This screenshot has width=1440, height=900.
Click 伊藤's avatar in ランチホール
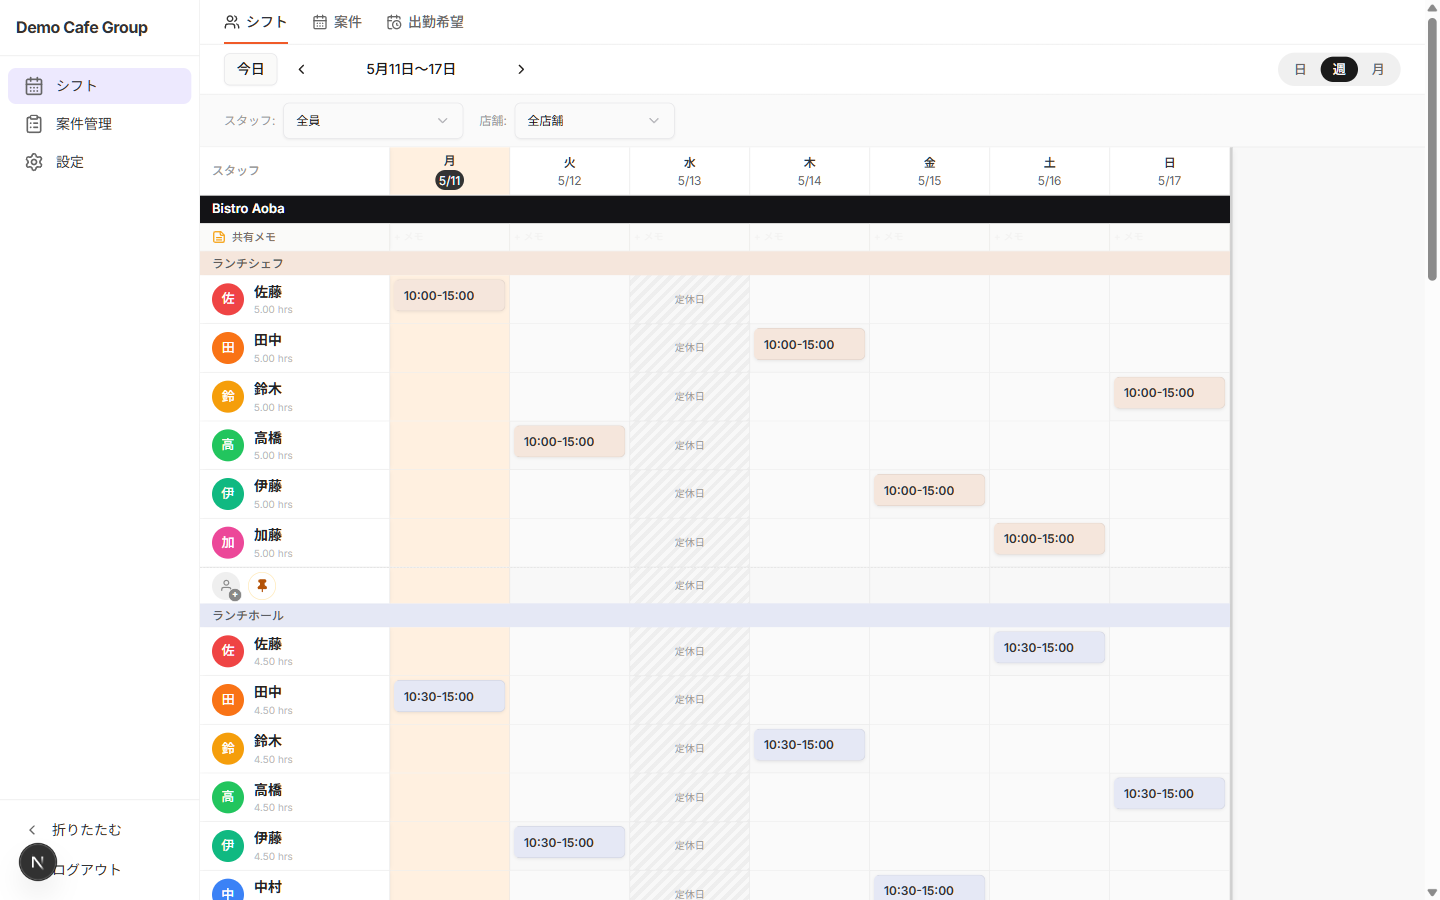[228, 846]
